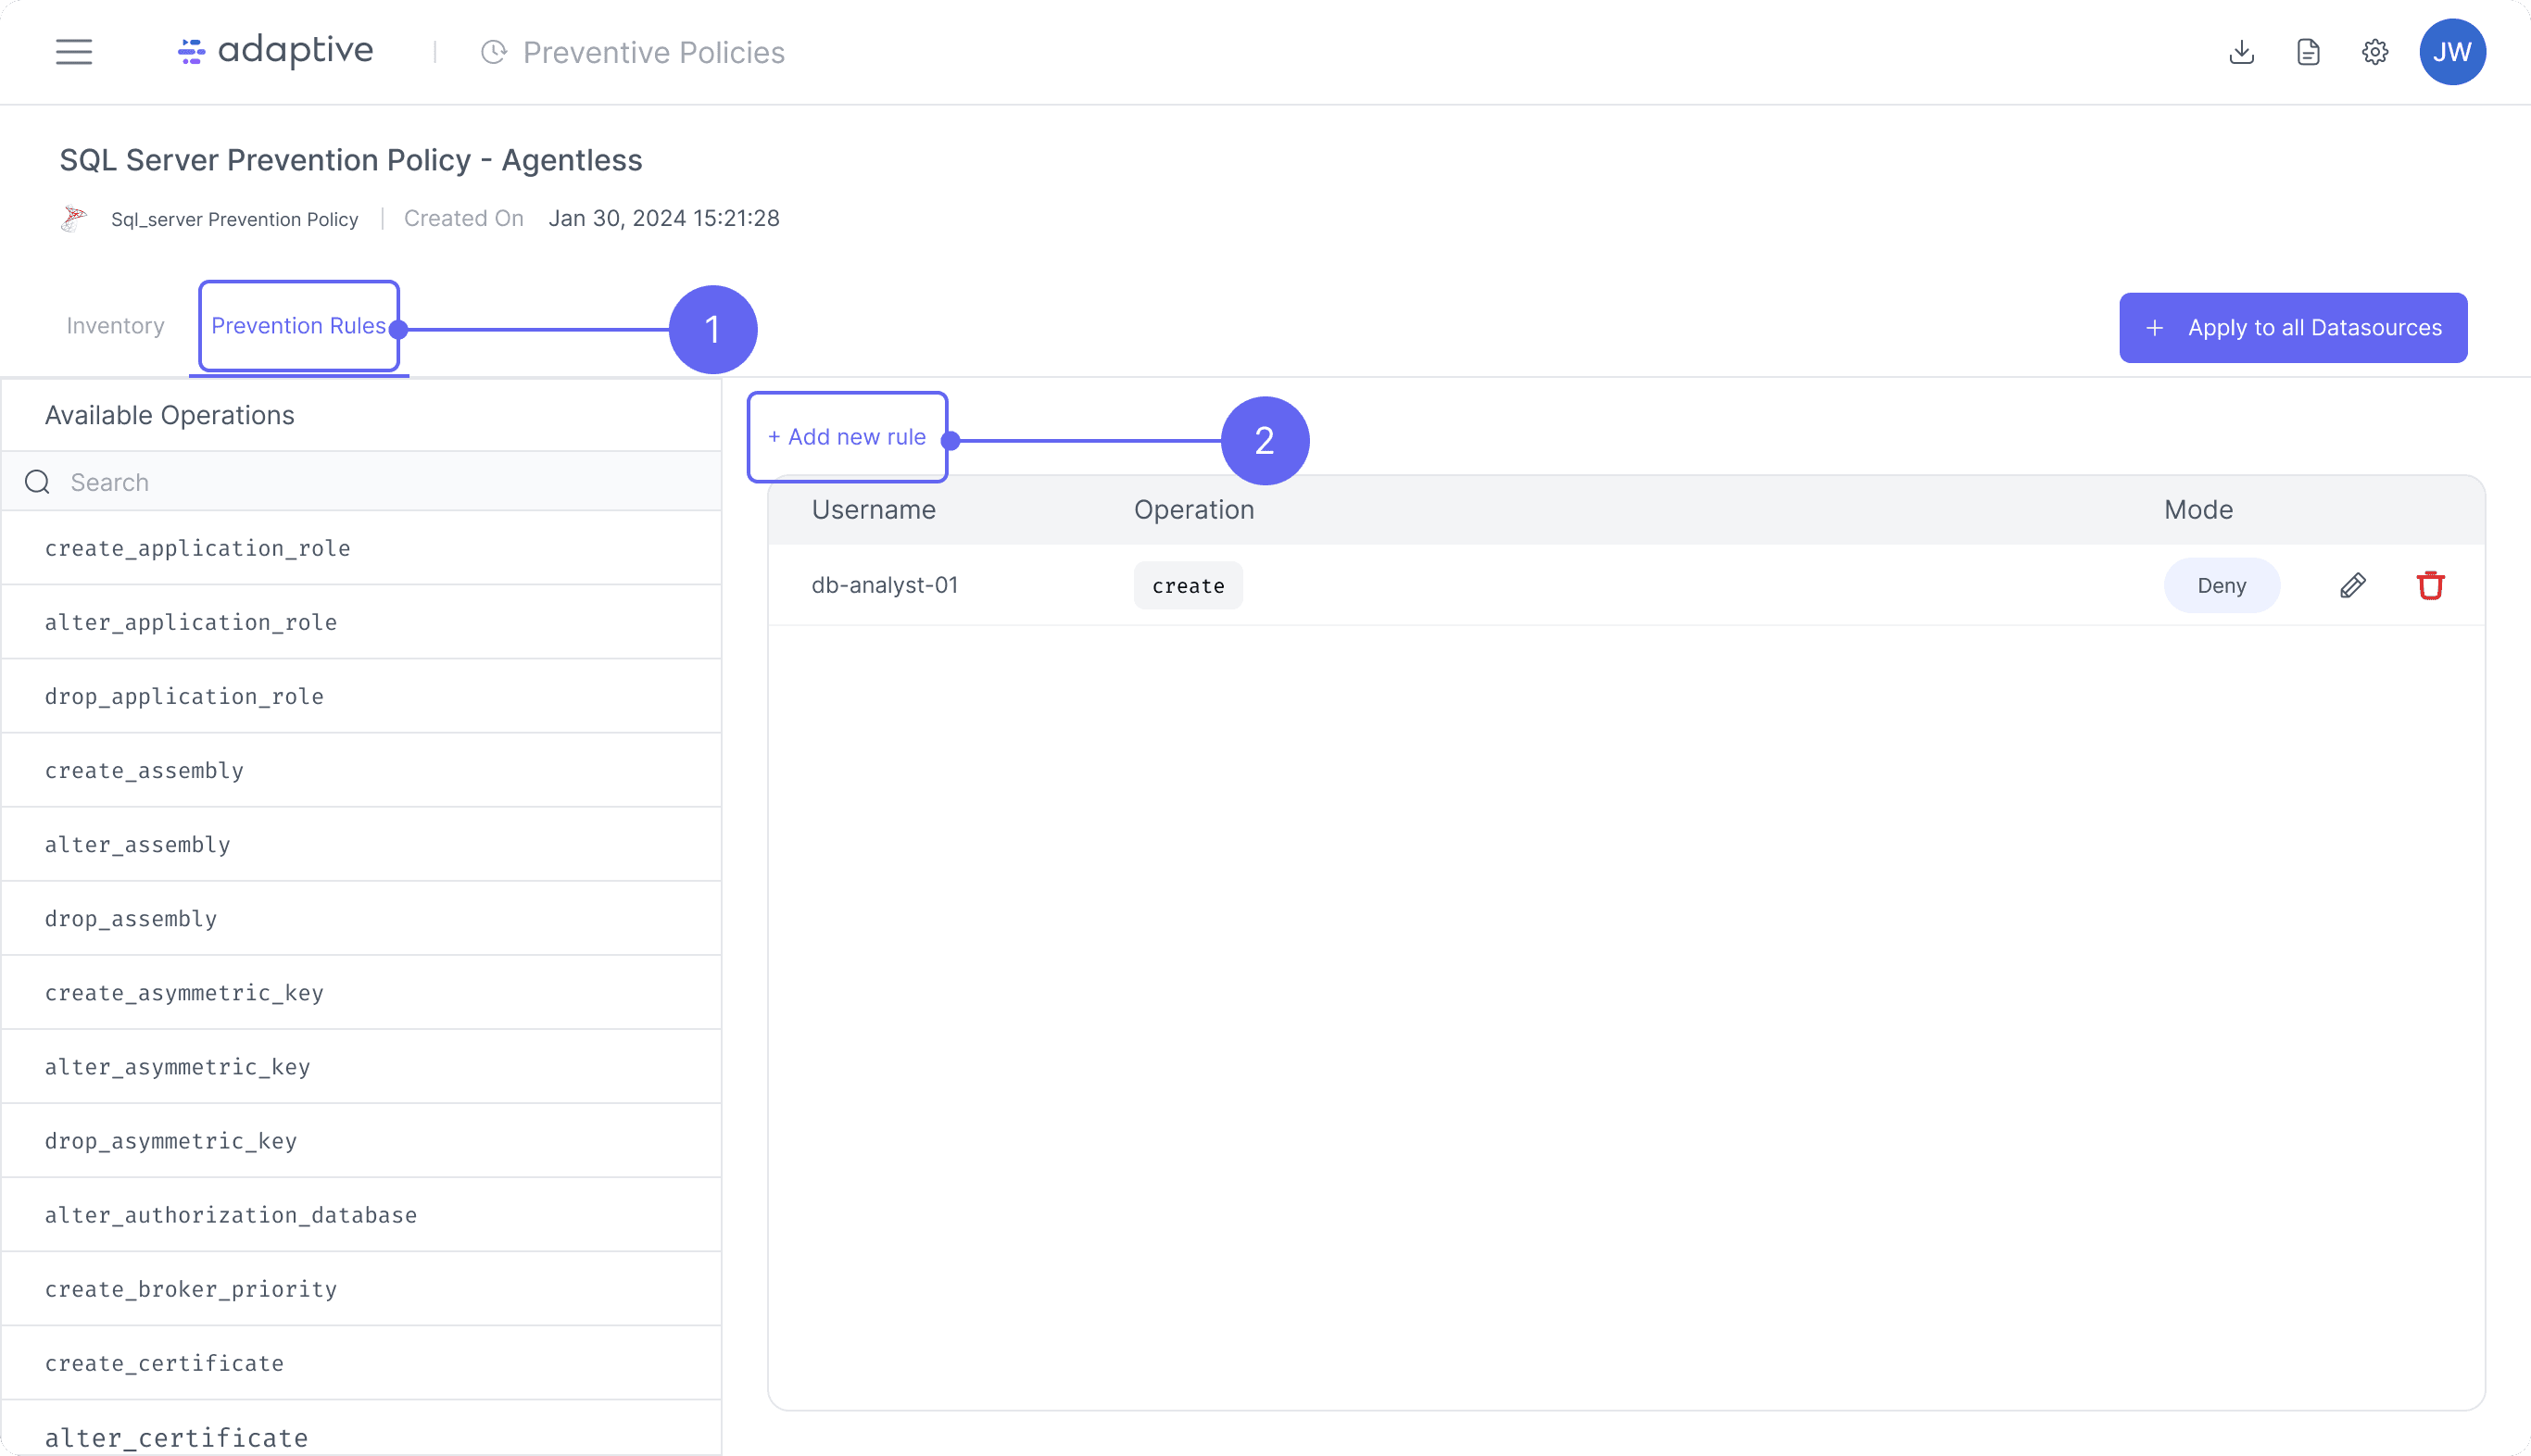Select alter_certificate operation

(x=361, y=1430)
